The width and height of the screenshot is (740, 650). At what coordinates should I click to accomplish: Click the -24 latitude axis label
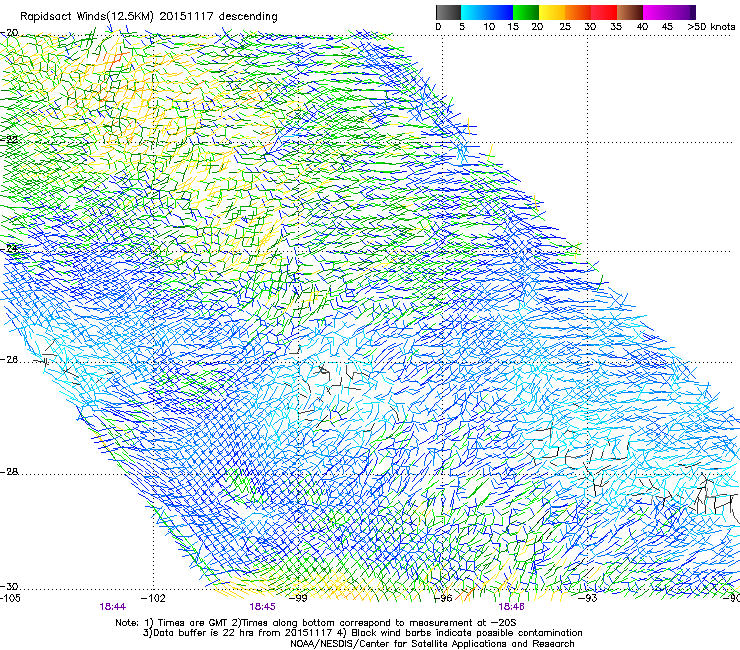[x=10, y=248]
